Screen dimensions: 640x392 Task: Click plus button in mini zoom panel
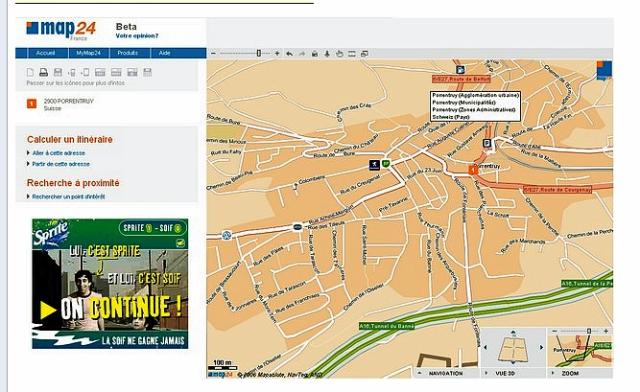[606, 331]
